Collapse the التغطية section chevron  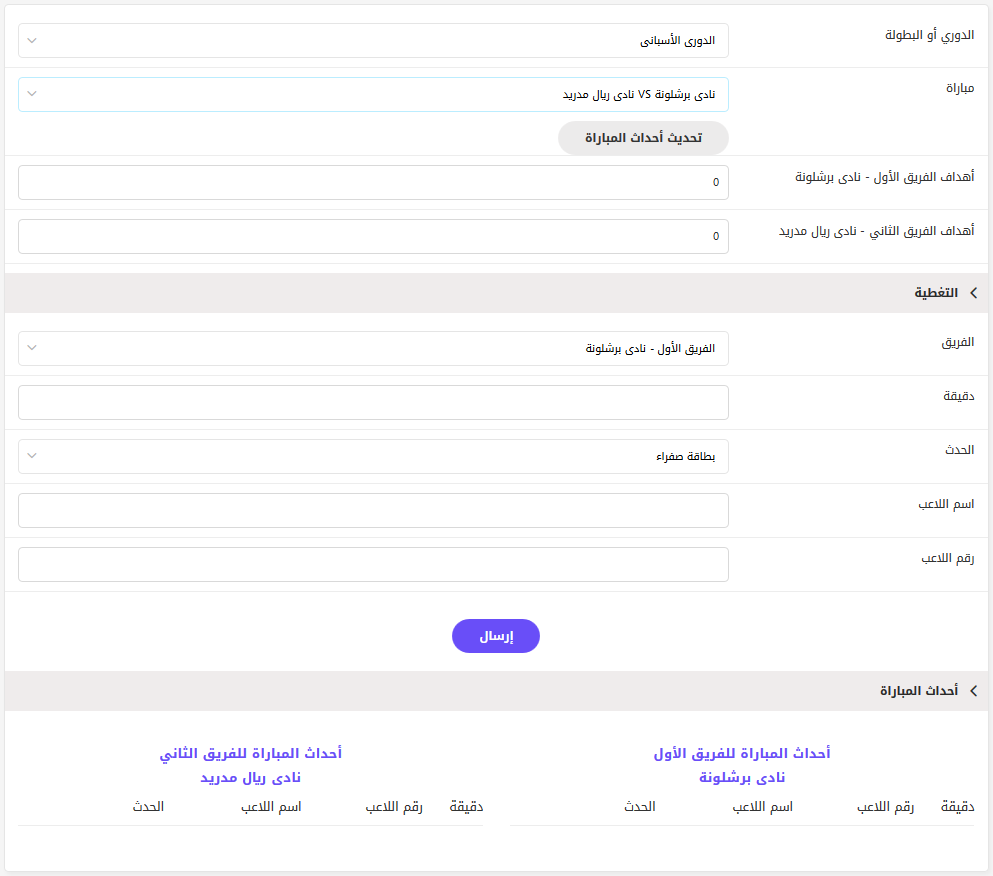pyautogui.click(x=973, y=293)
